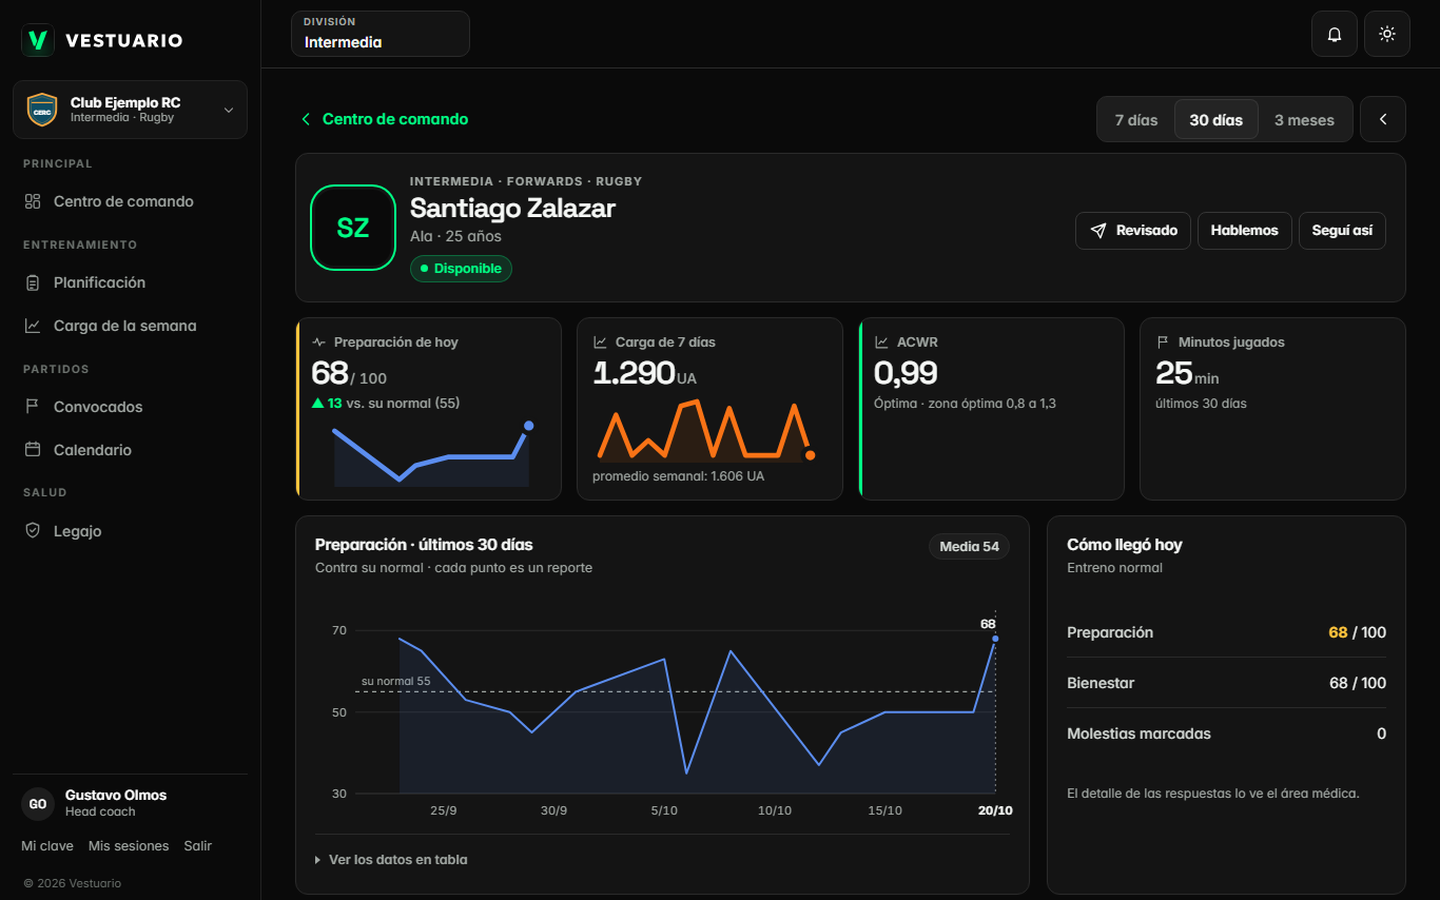
Task: Click the back arrow beside Centro de comando
Action: [x=306, y=119]
